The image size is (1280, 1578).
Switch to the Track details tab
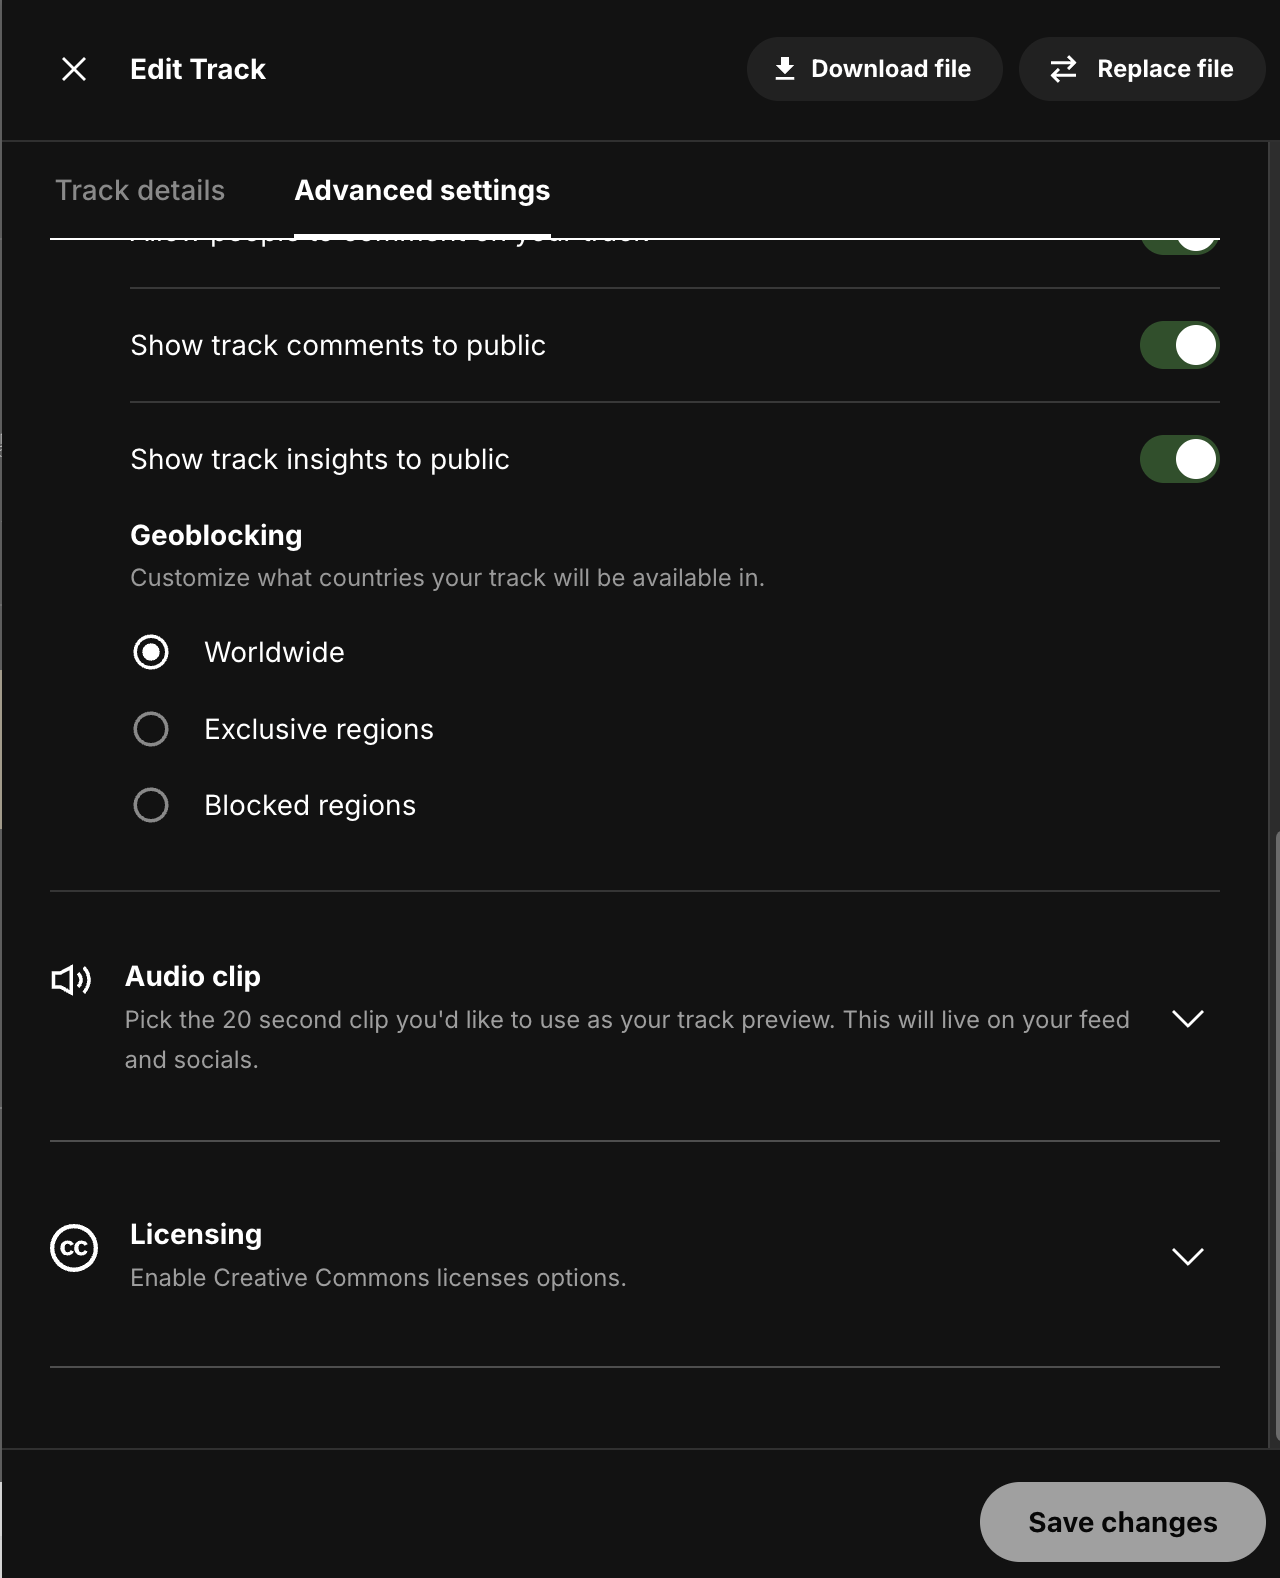[141, 190]
